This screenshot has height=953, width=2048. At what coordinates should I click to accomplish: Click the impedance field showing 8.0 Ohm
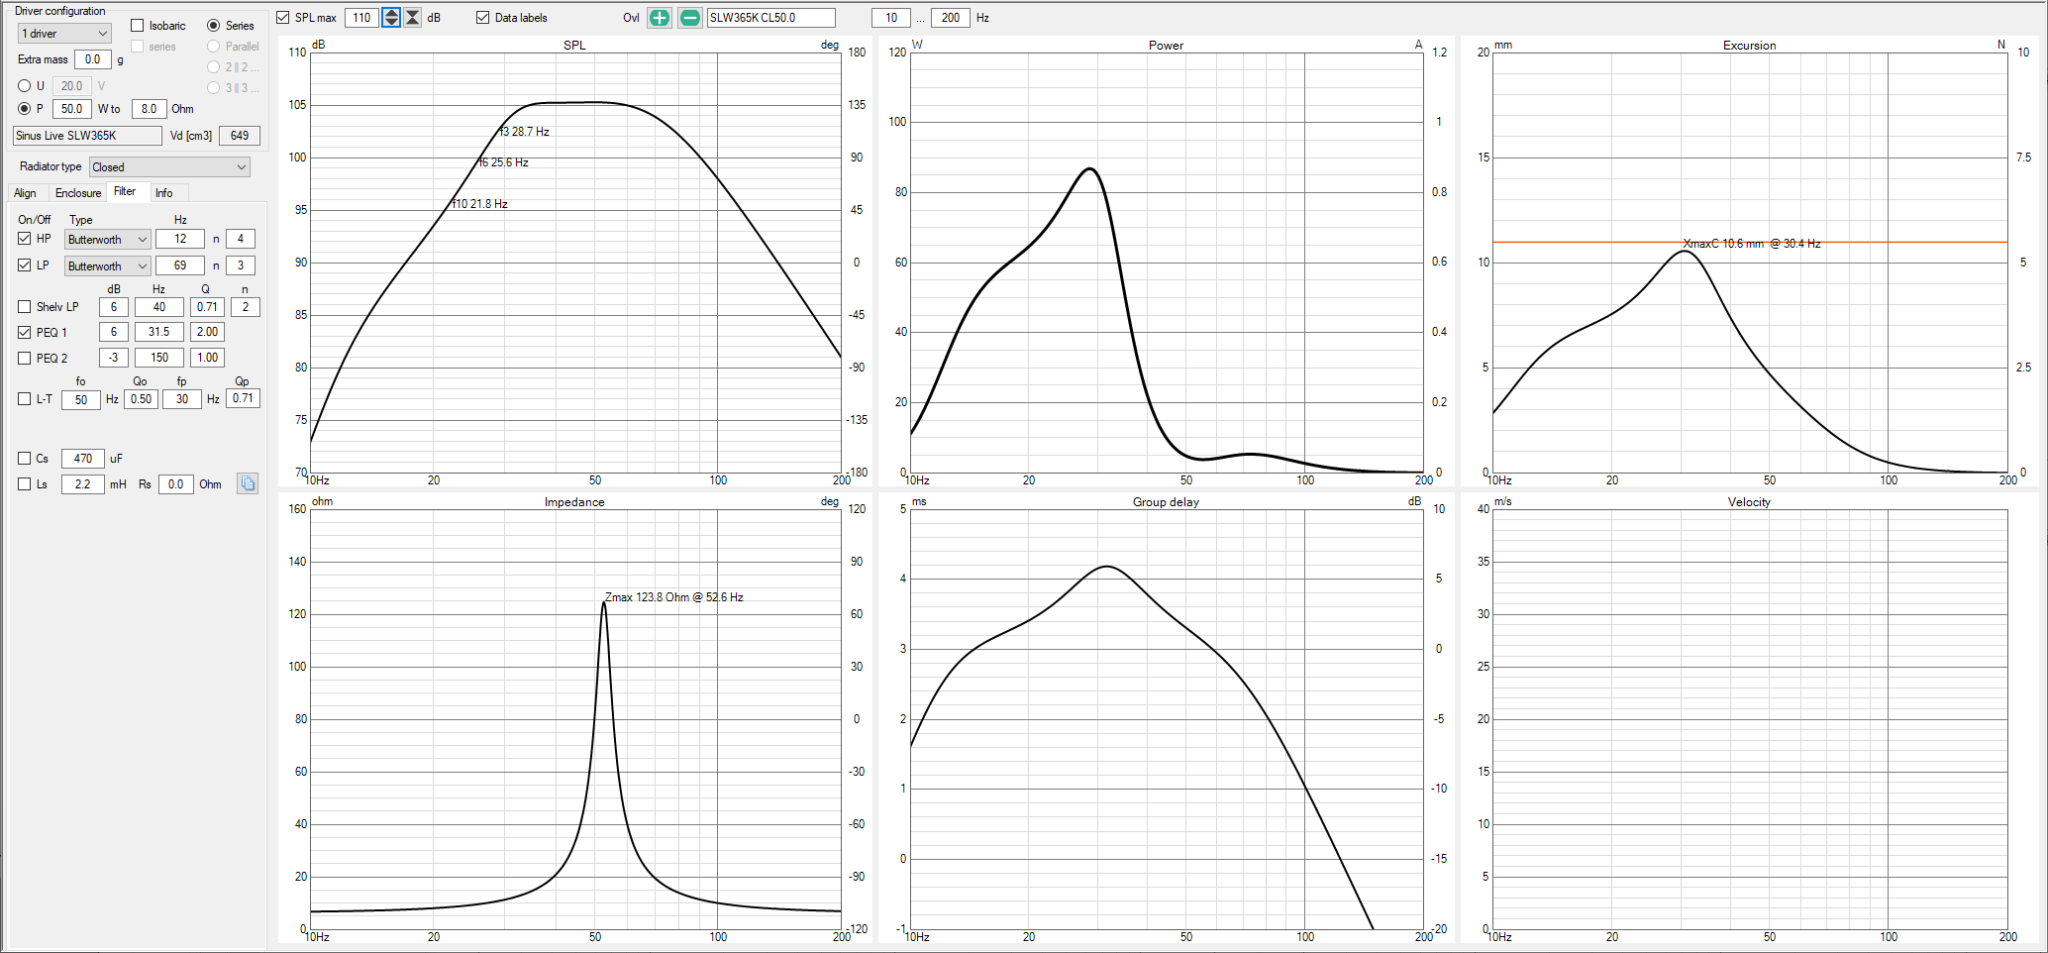point(149,109)
